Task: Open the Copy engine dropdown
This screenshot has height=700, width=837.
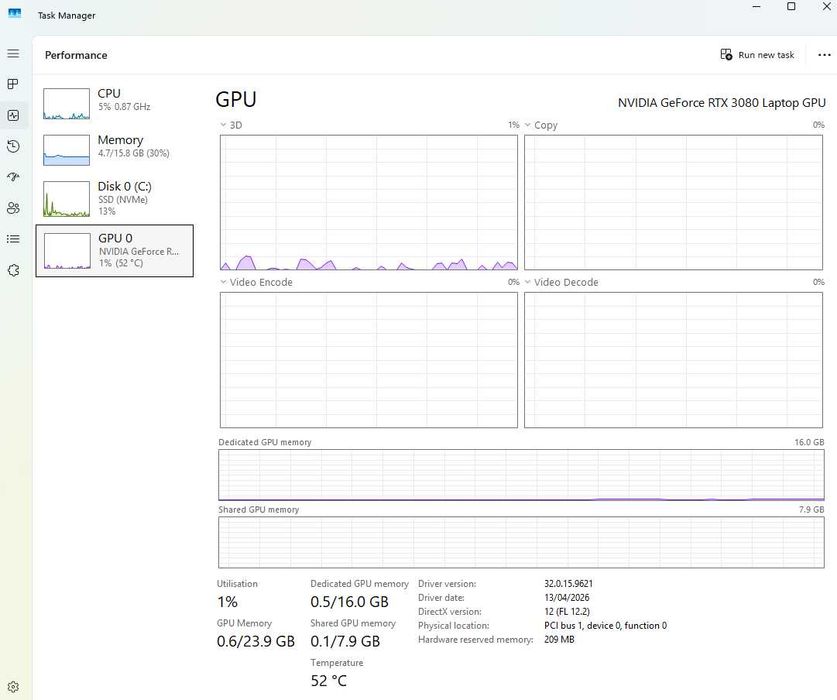Action: coord(541,125)
